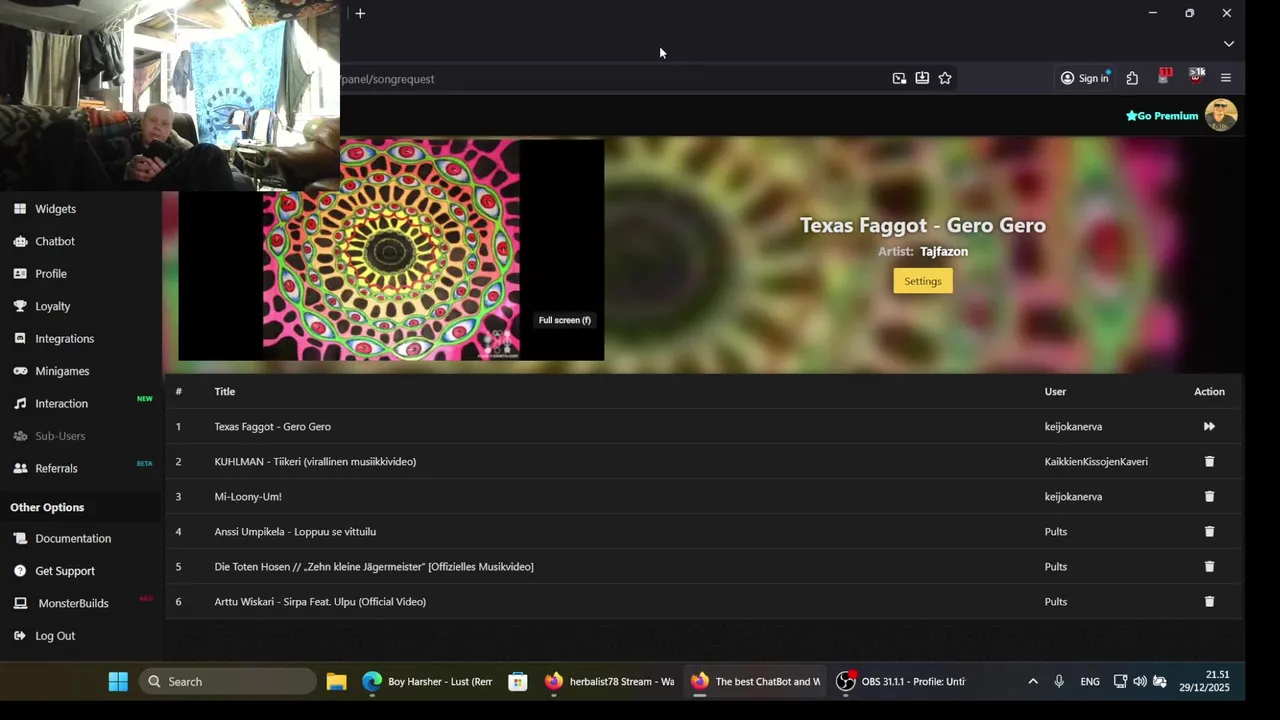Open File Explorer from taskbar
This screenshot has height=720, width=1280.
click(336, 682)
